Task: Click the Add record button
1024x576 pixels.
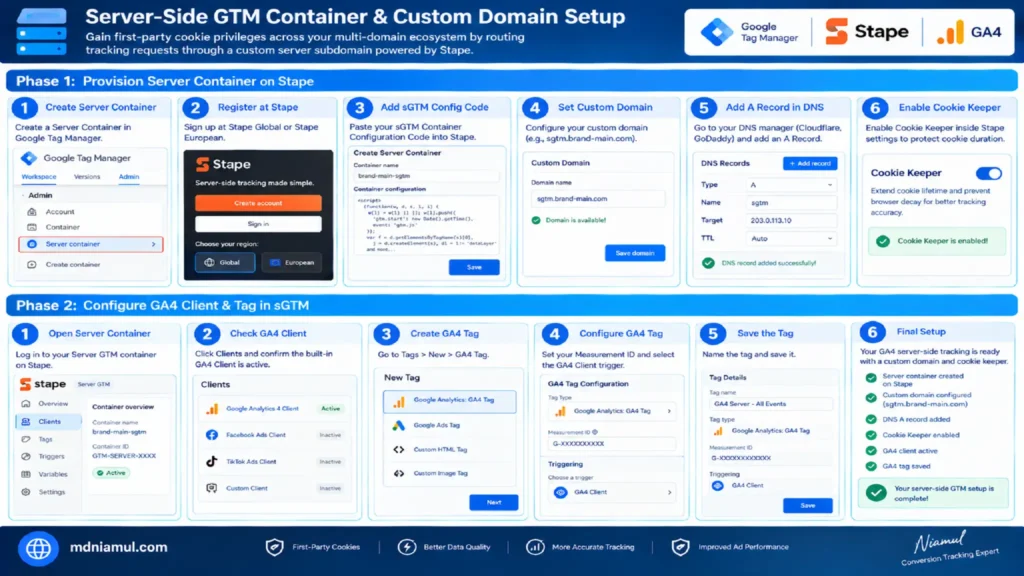Action: 810,163
